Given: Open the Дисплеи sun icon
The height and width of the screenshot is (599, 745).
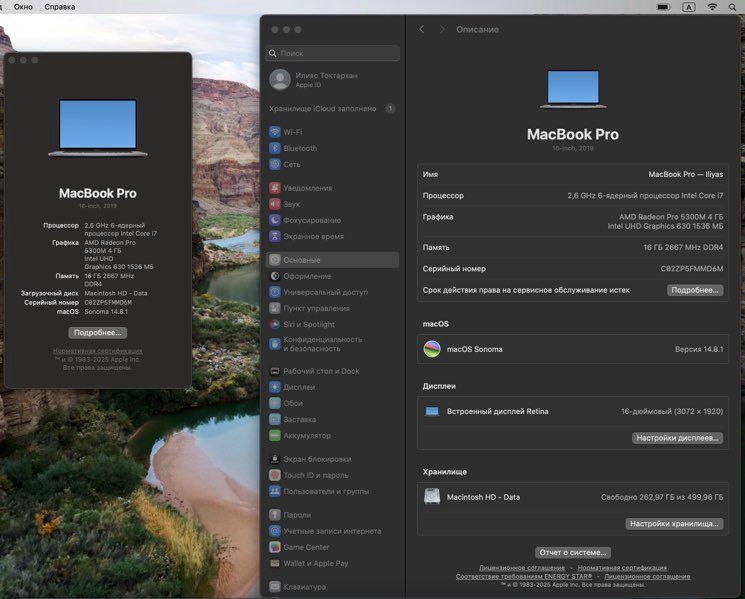Looking at the screenshot, I should tap(275, 387).
